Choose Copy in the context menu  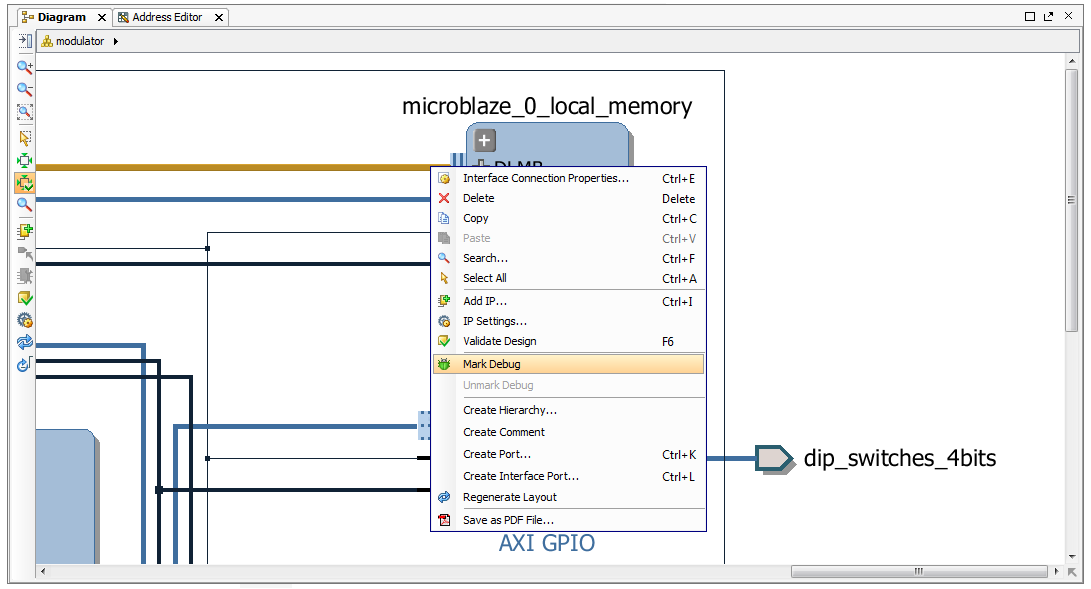coord(568,218)
